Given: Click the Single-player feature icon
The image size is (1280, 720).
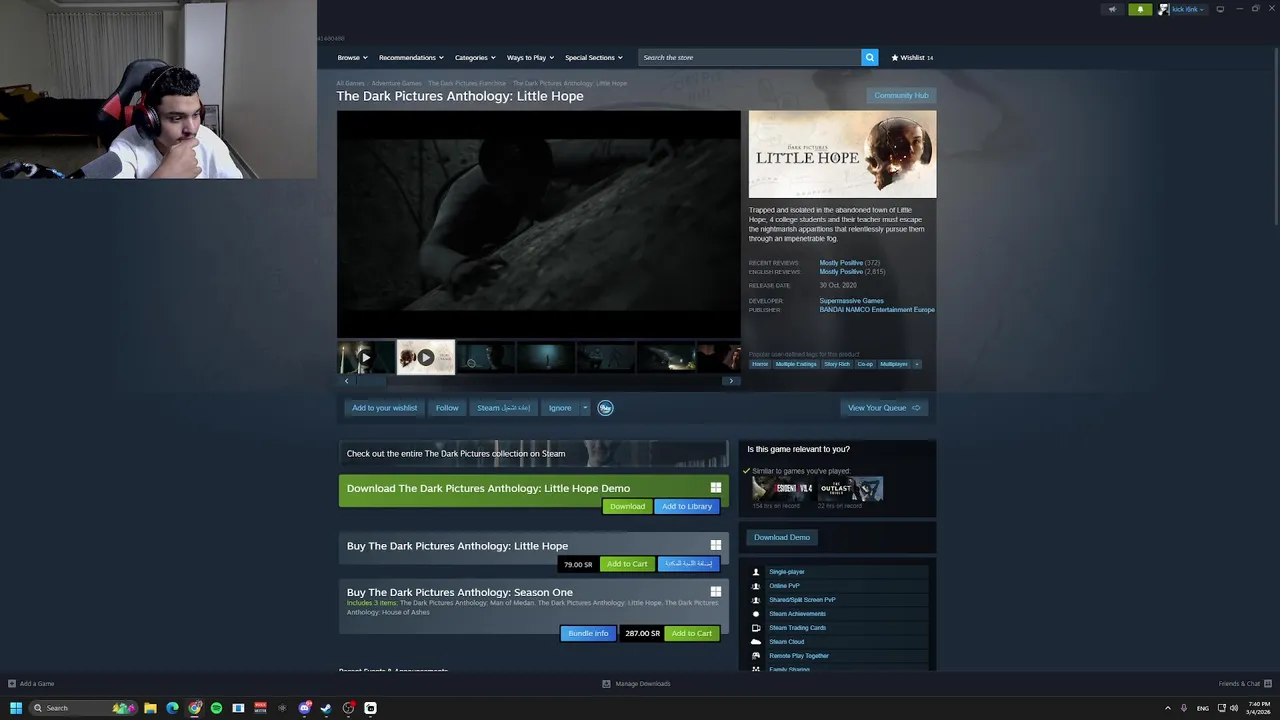Looking at the screenshot, I should click(x=756, y=572).
